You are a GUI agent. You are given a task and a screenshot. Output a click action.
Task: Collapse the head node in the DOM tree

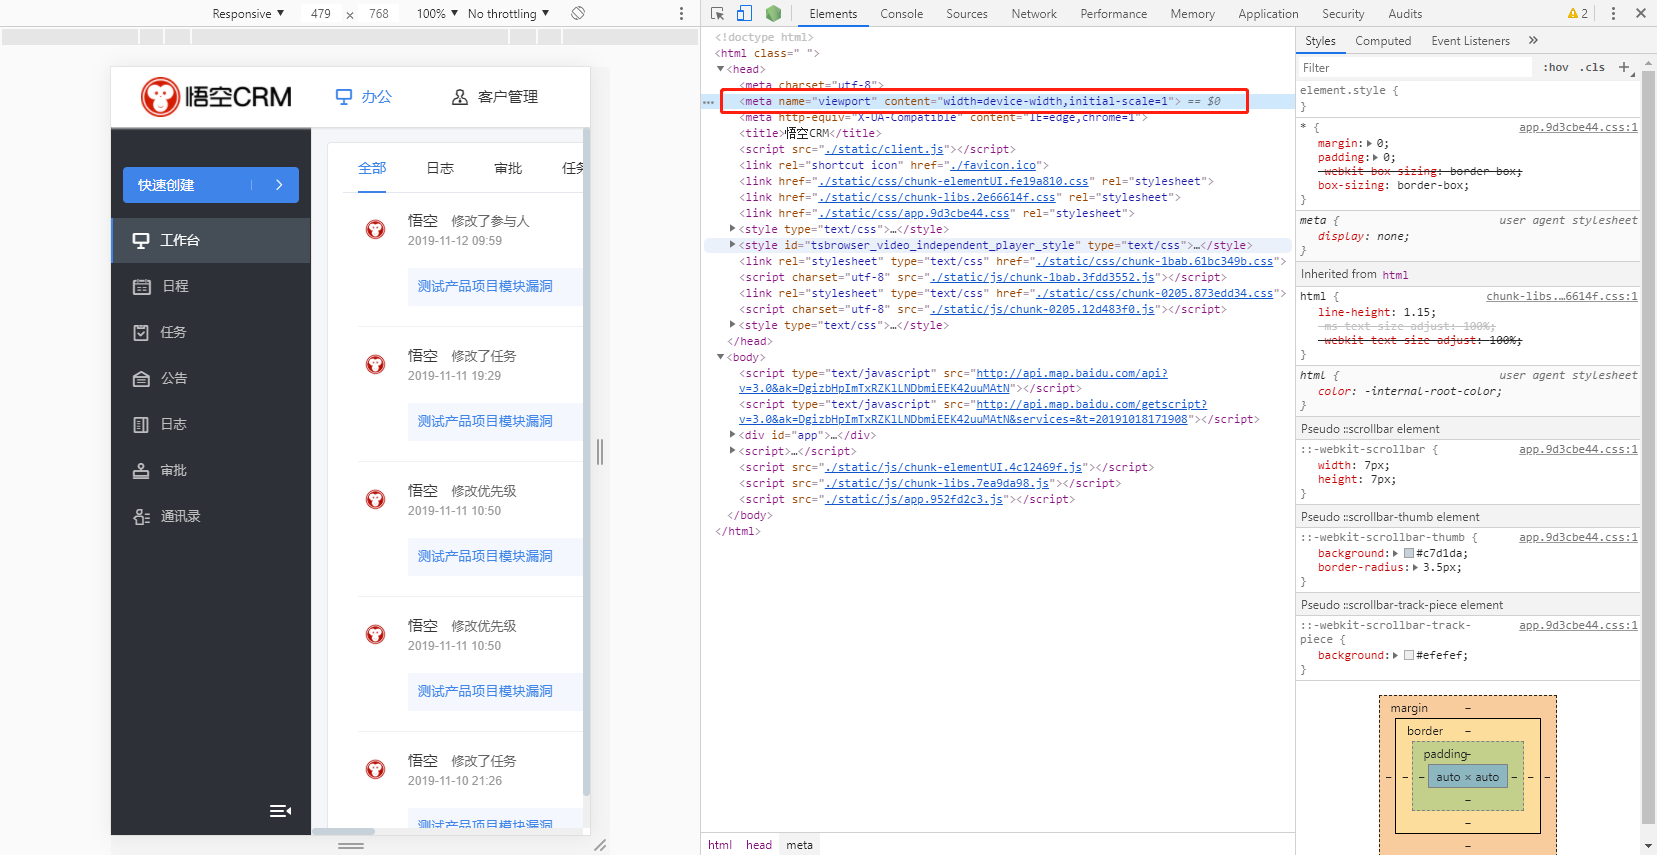(721, 69)
